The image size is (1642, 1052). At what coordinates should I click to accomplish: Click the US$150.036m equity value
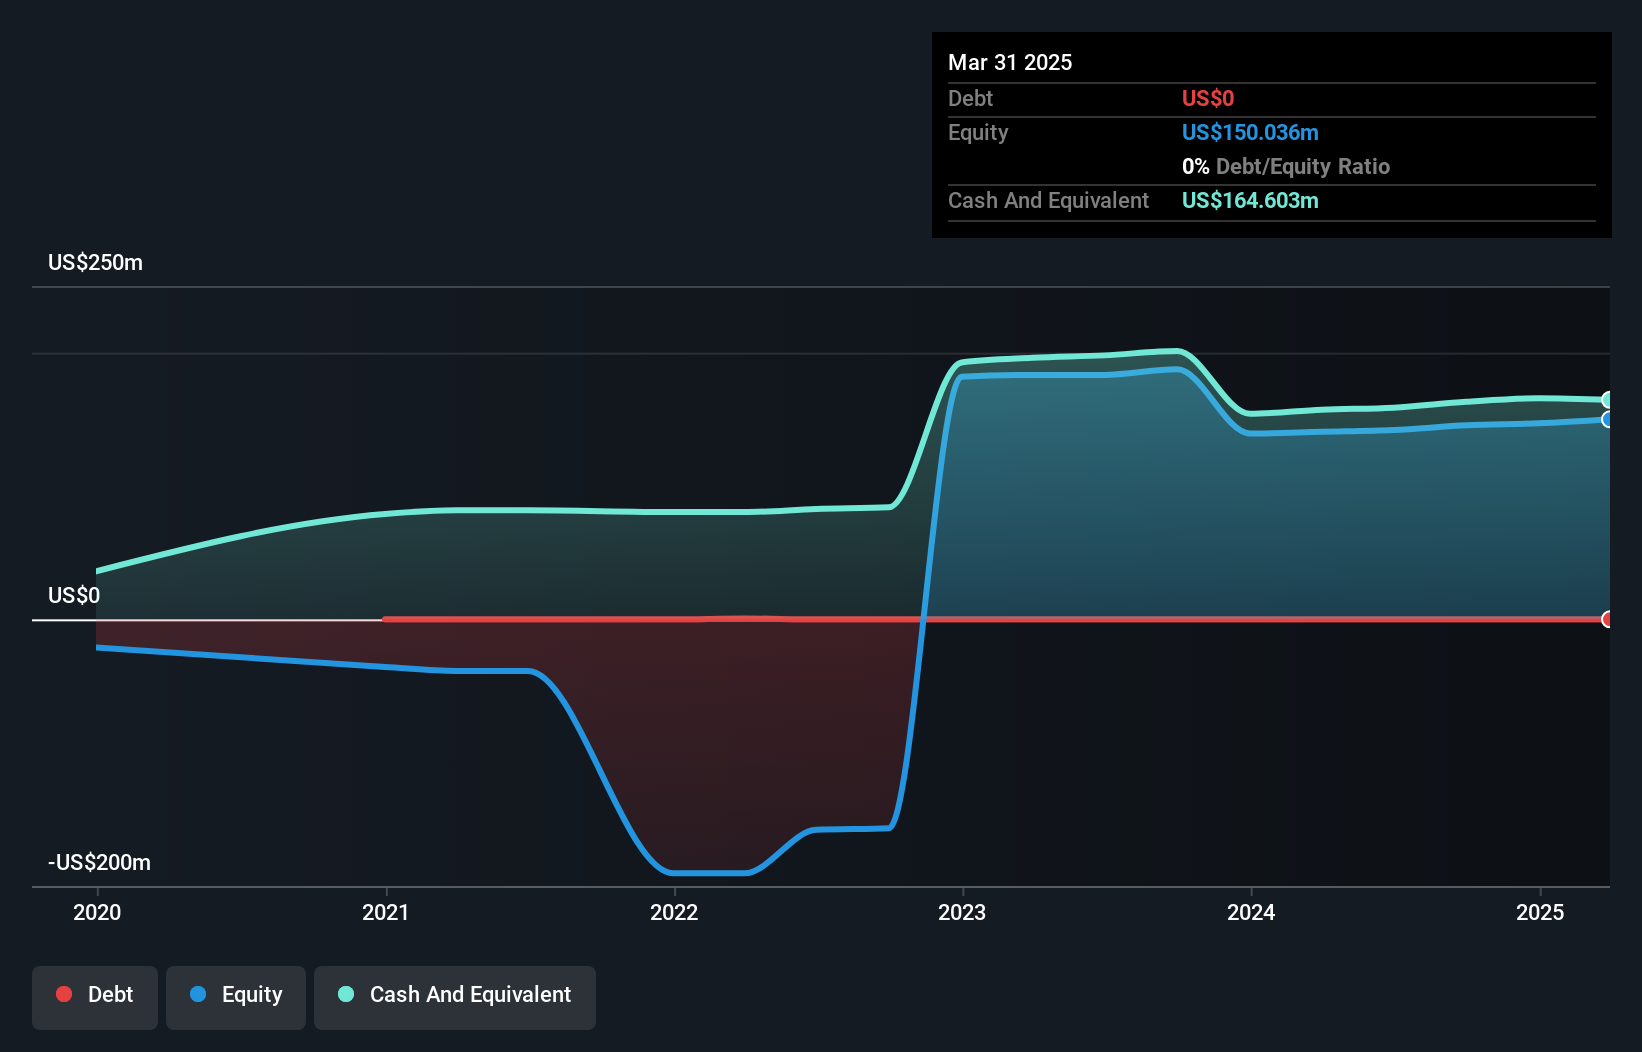(1250, 132)
